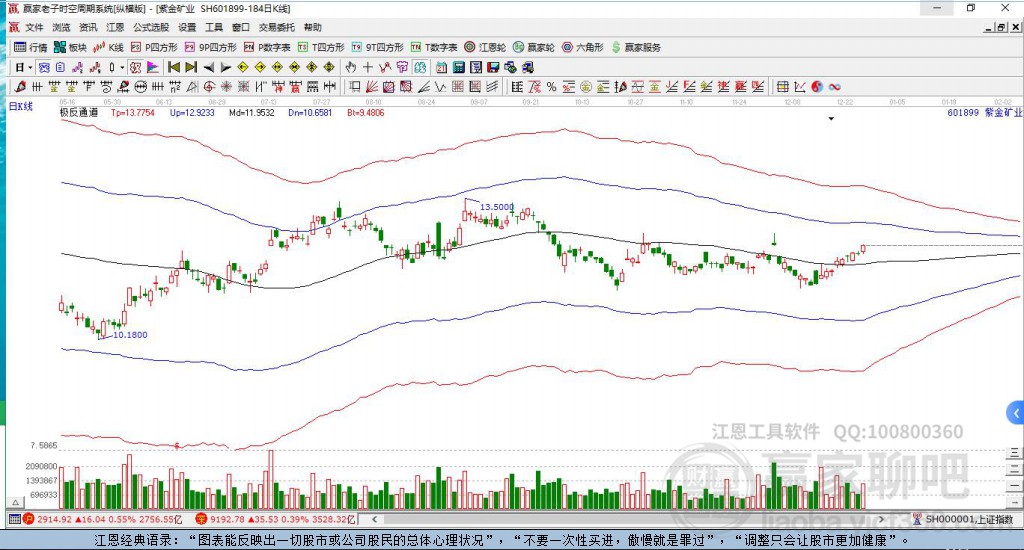The width and height of the screenshot is (1024, 550).
Task: Open the 行情 quotes view
Action: pyautogui.click(x=31, y=47)
